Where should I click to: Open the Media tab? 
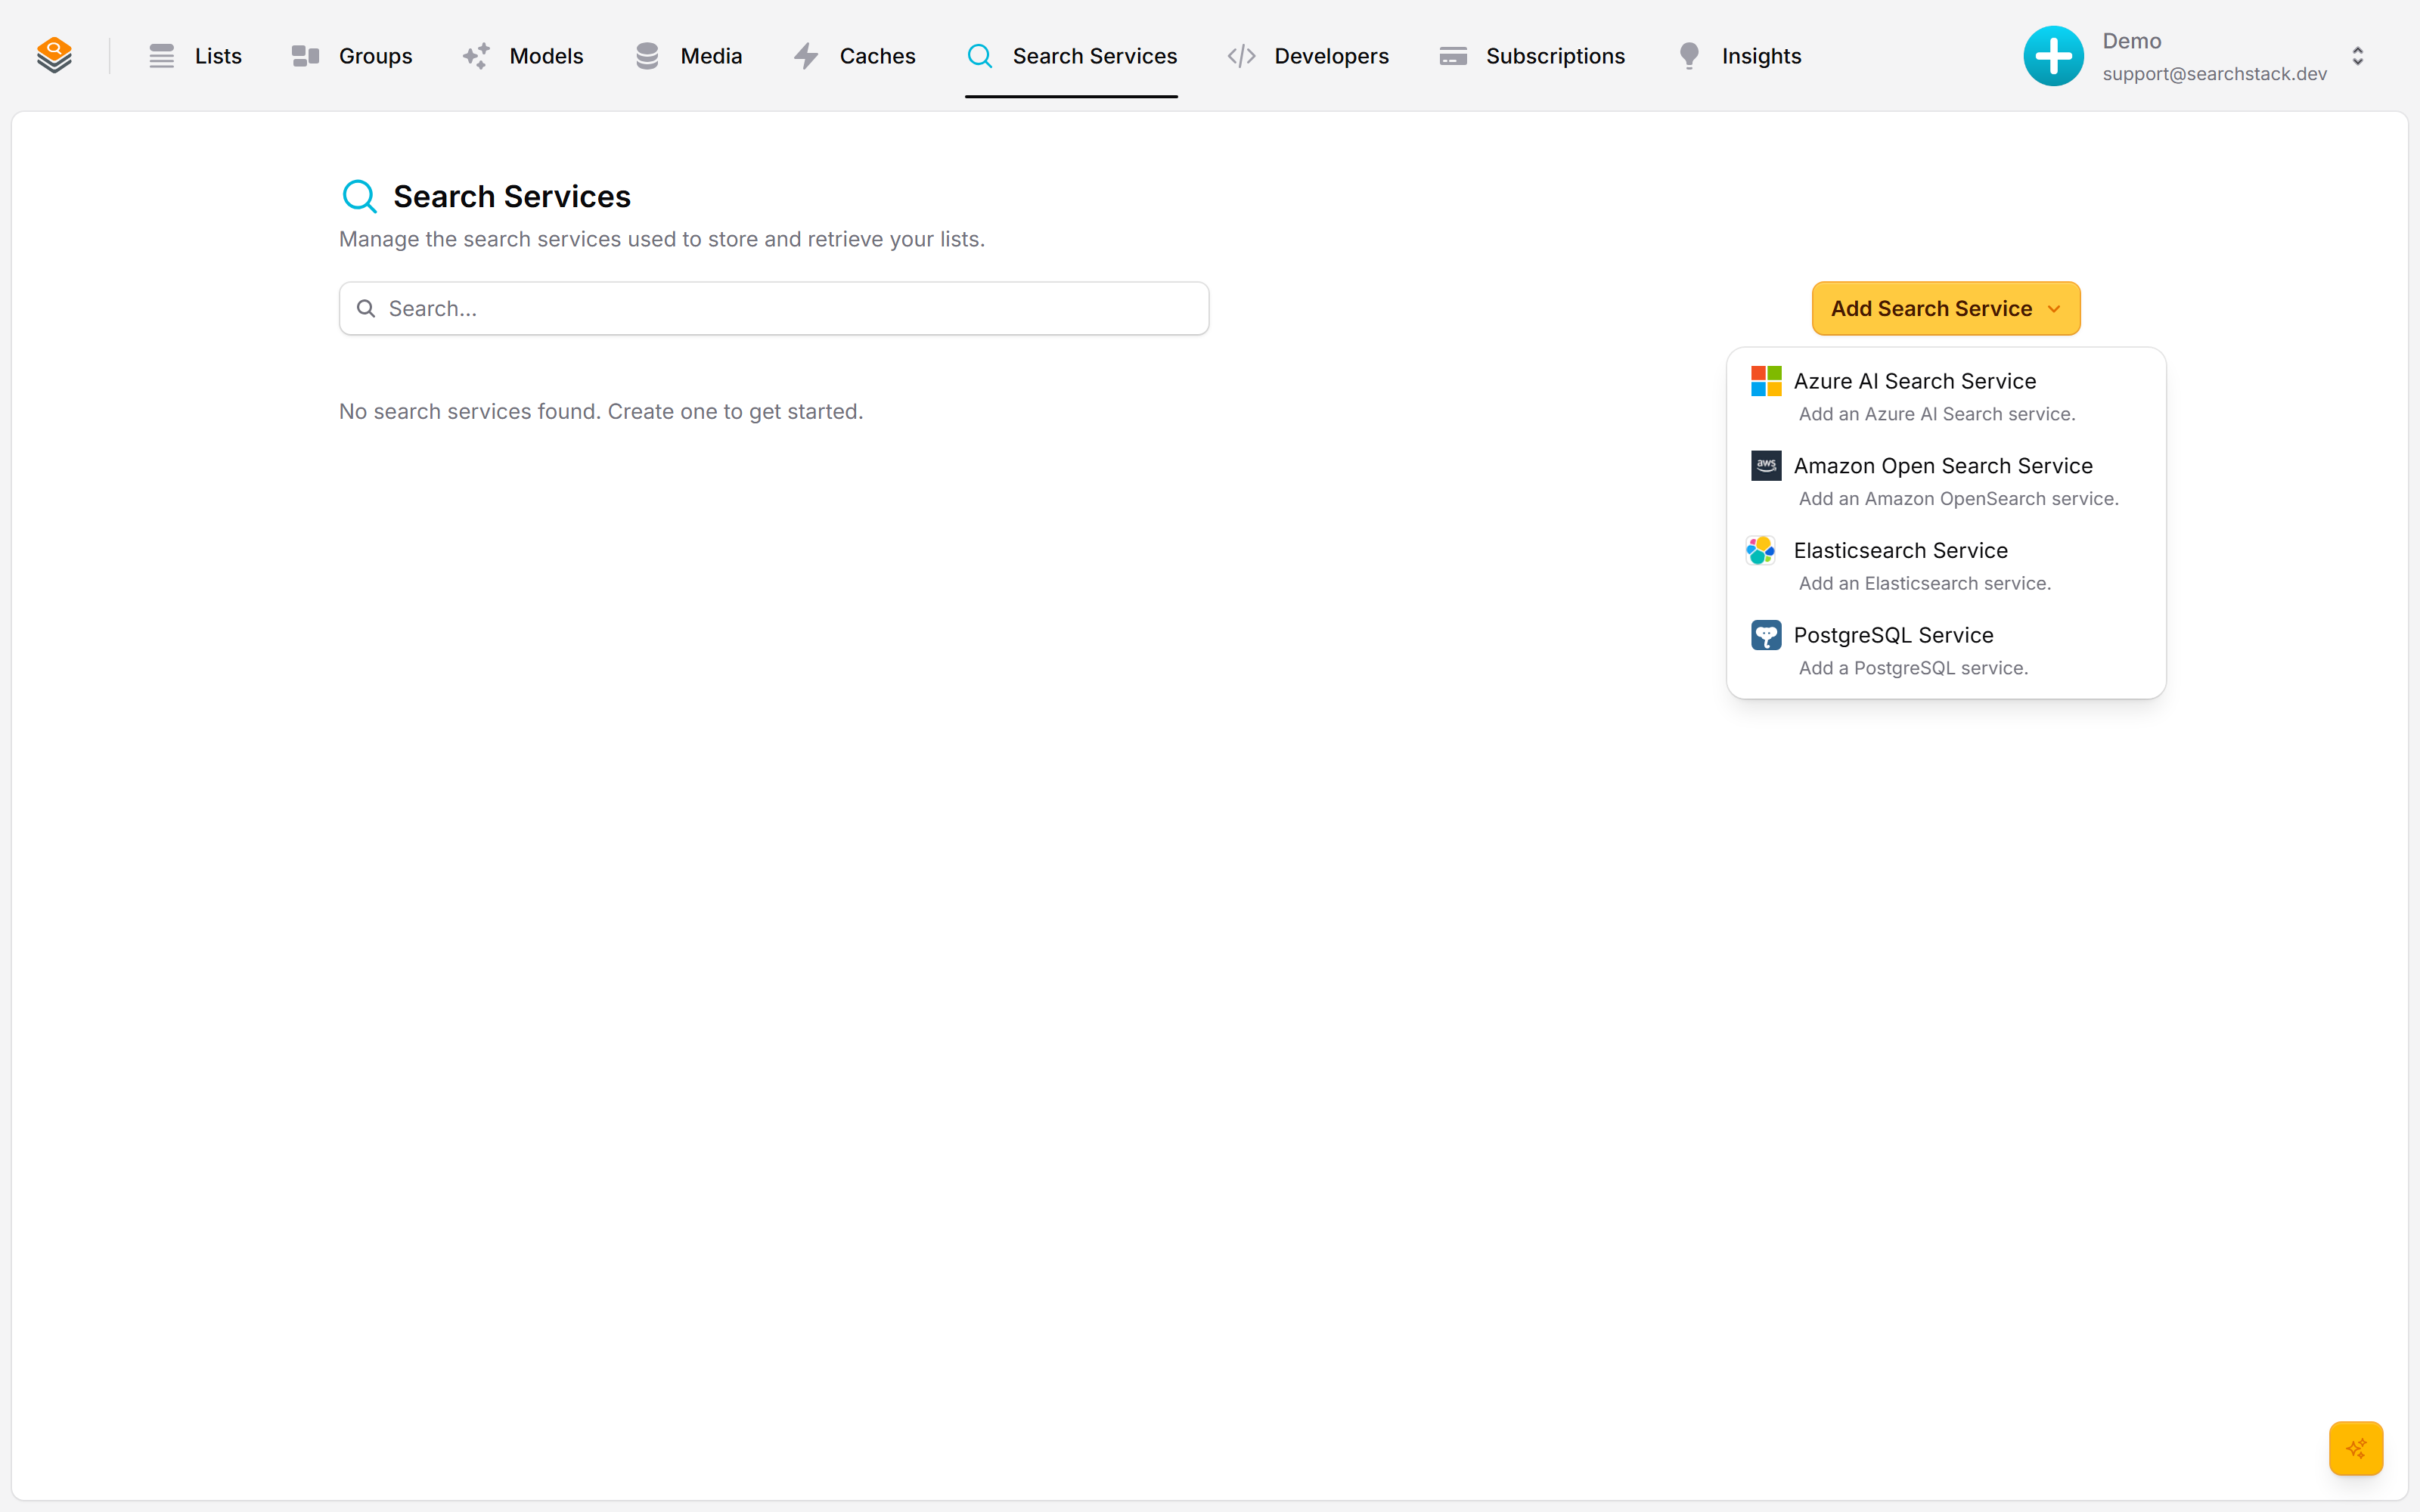click(688, 56)
